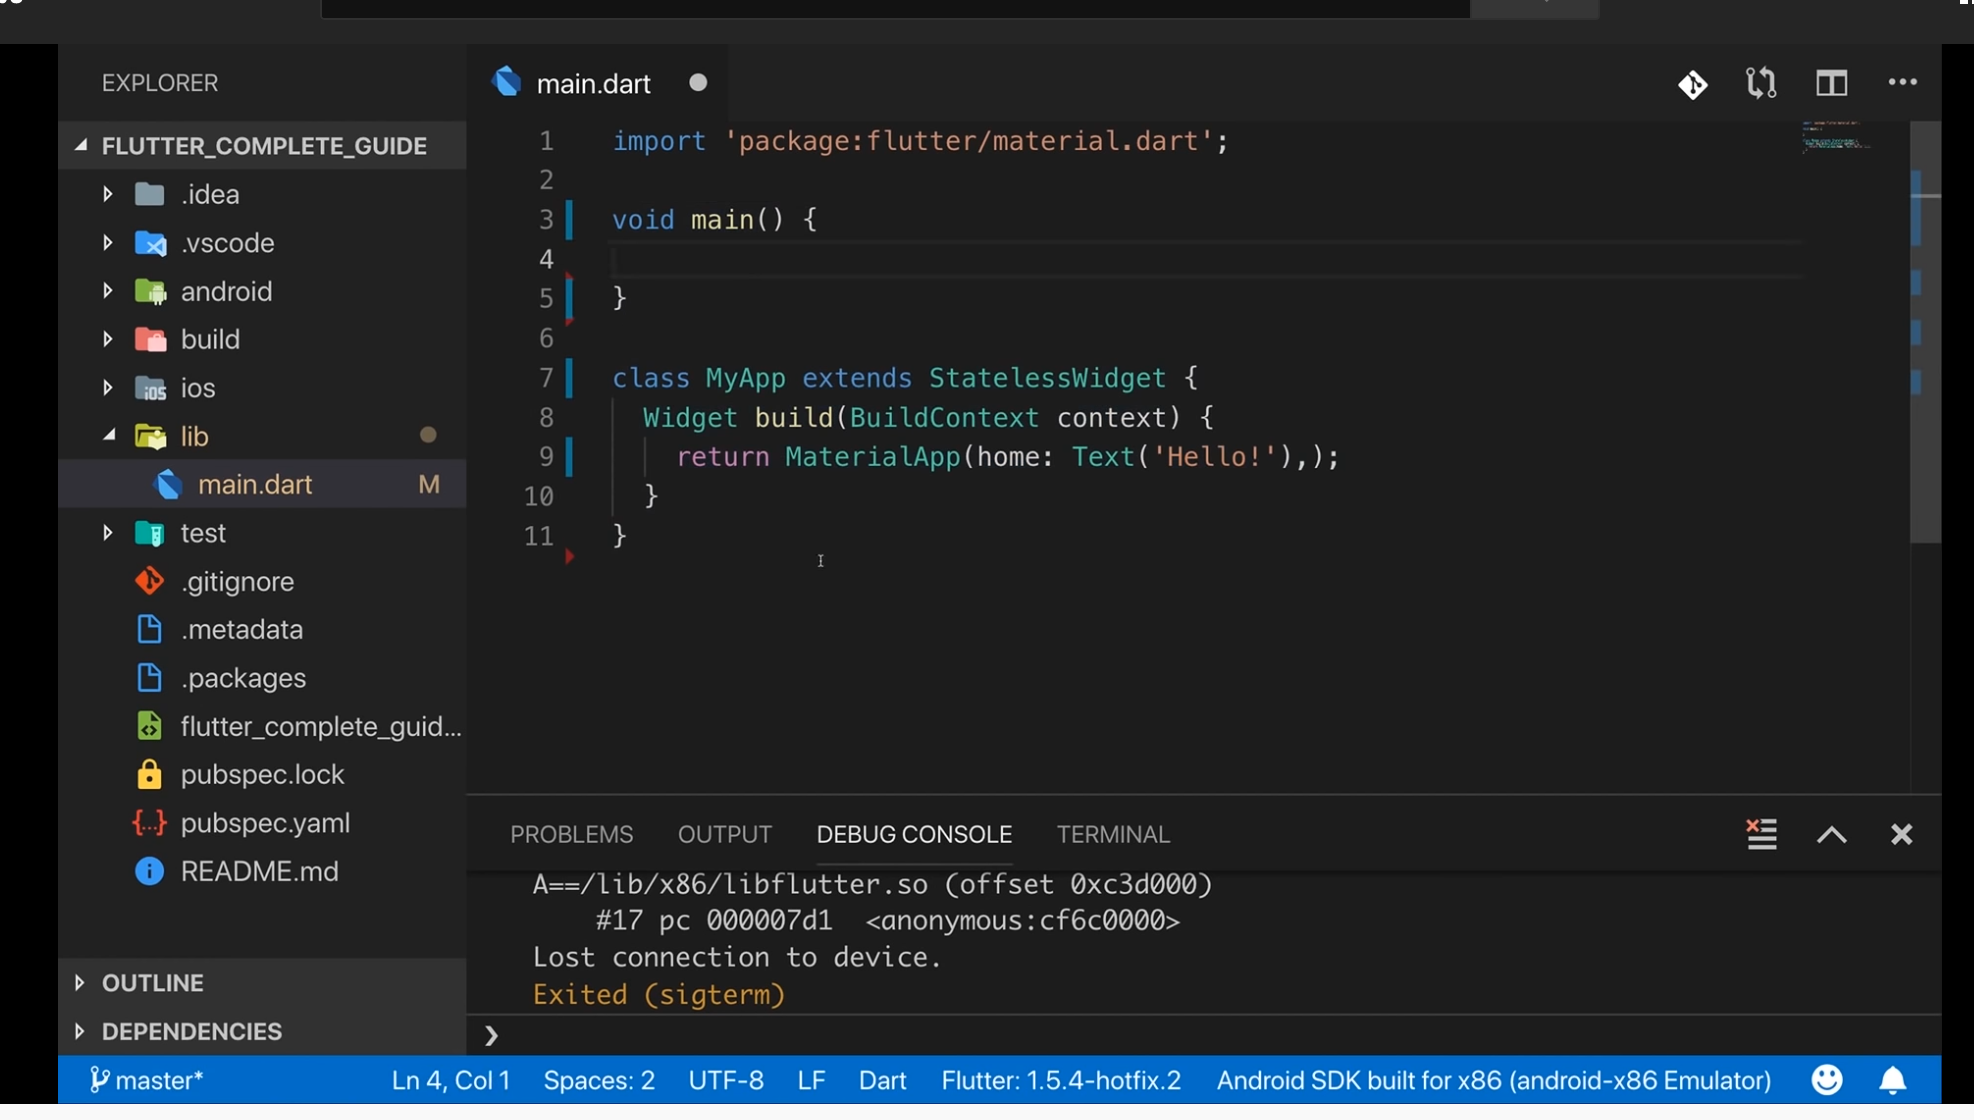
Task: Split the editor with the split icon
Action: point(1831,84)
